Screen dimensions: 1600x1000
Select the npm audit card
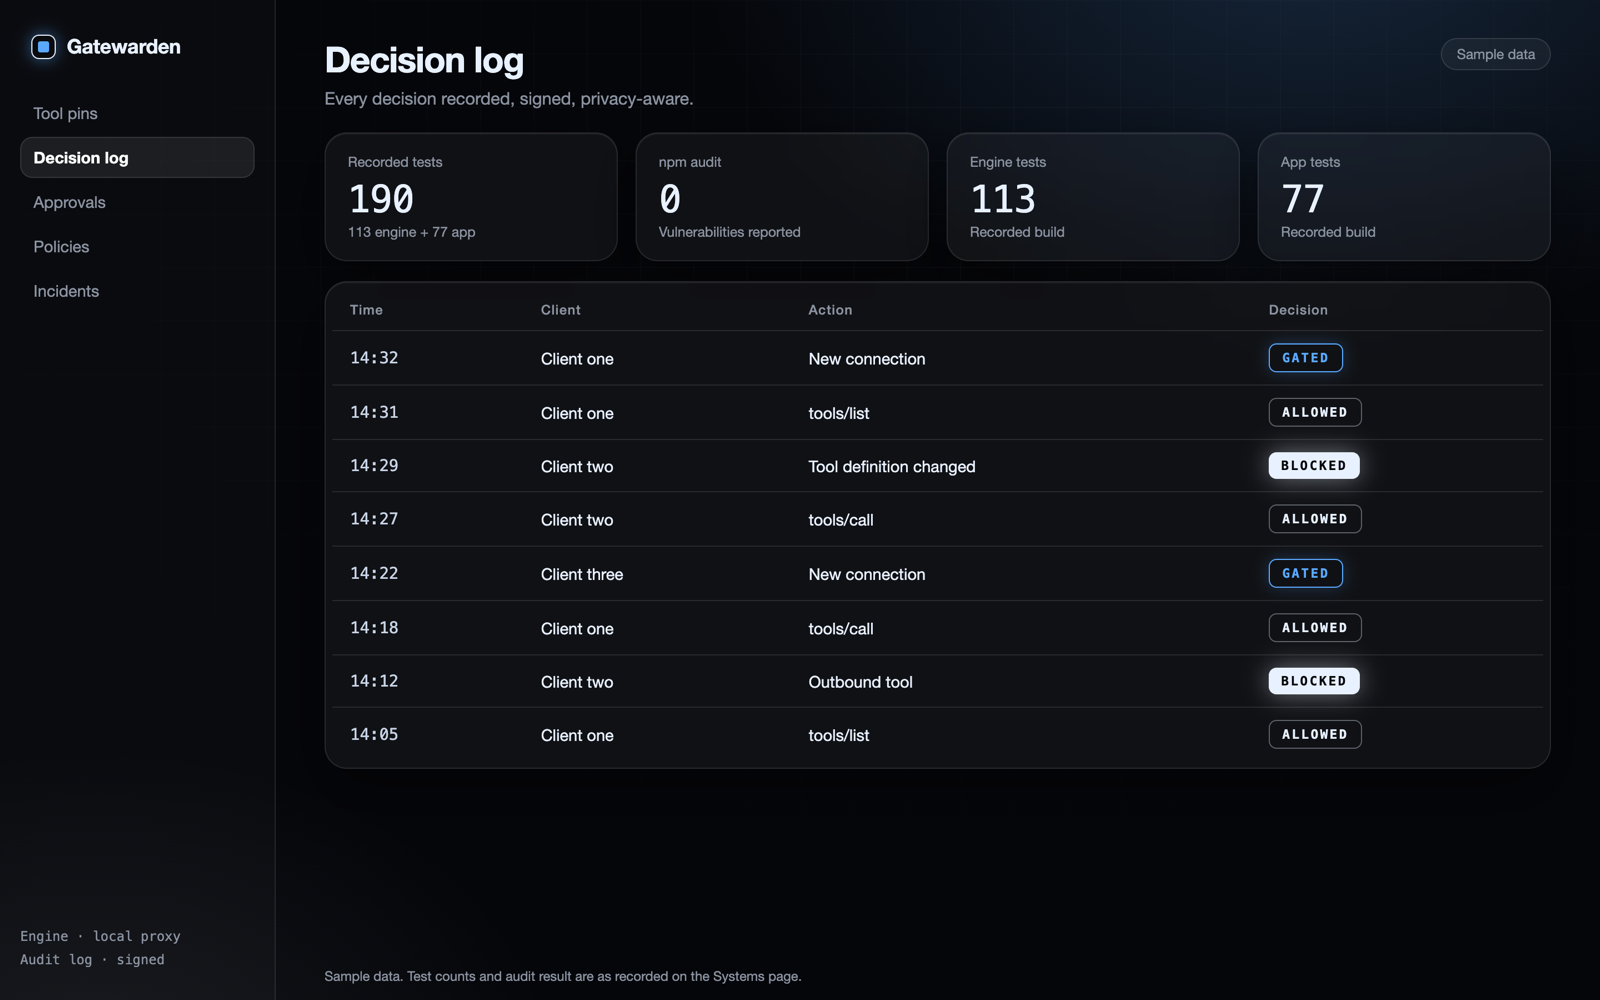(x=782, y=197)
